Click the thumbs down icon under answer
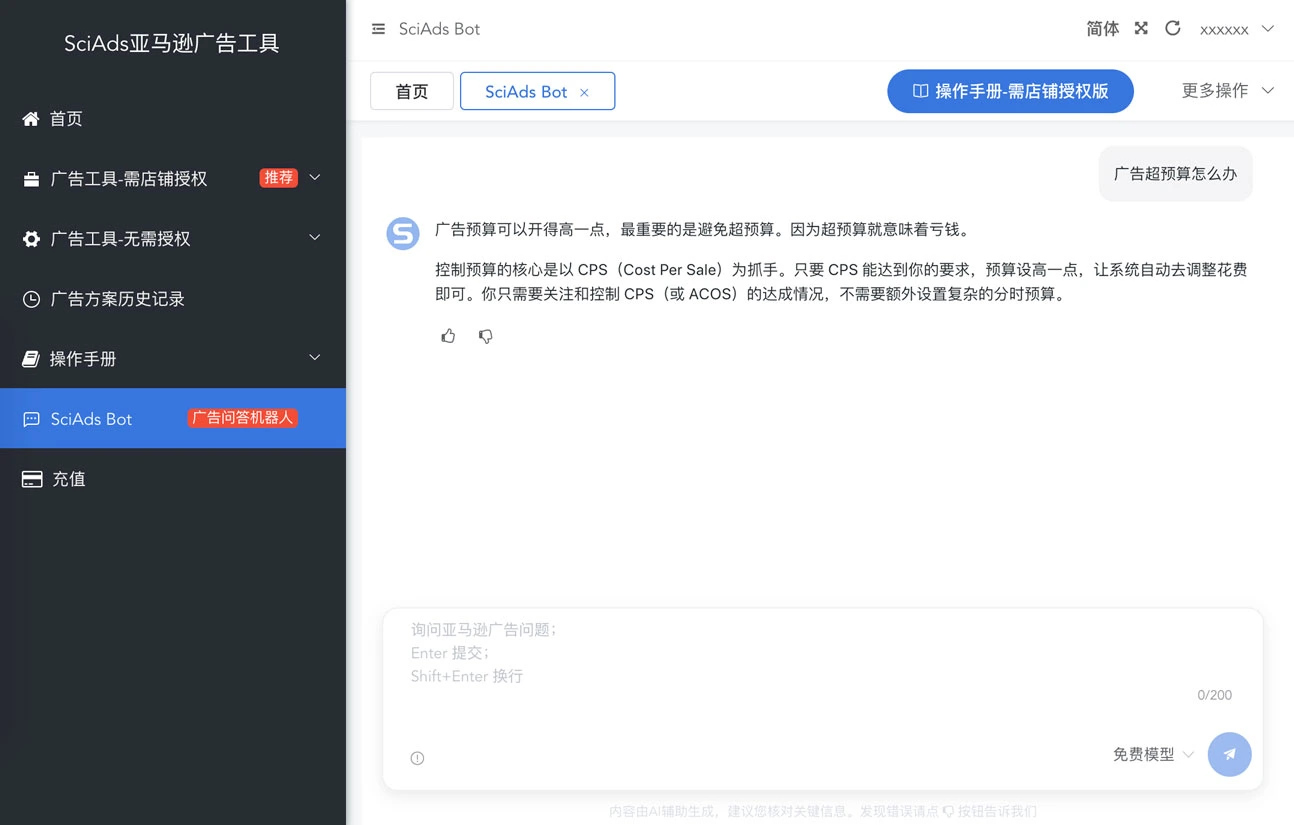 (486, 336)
